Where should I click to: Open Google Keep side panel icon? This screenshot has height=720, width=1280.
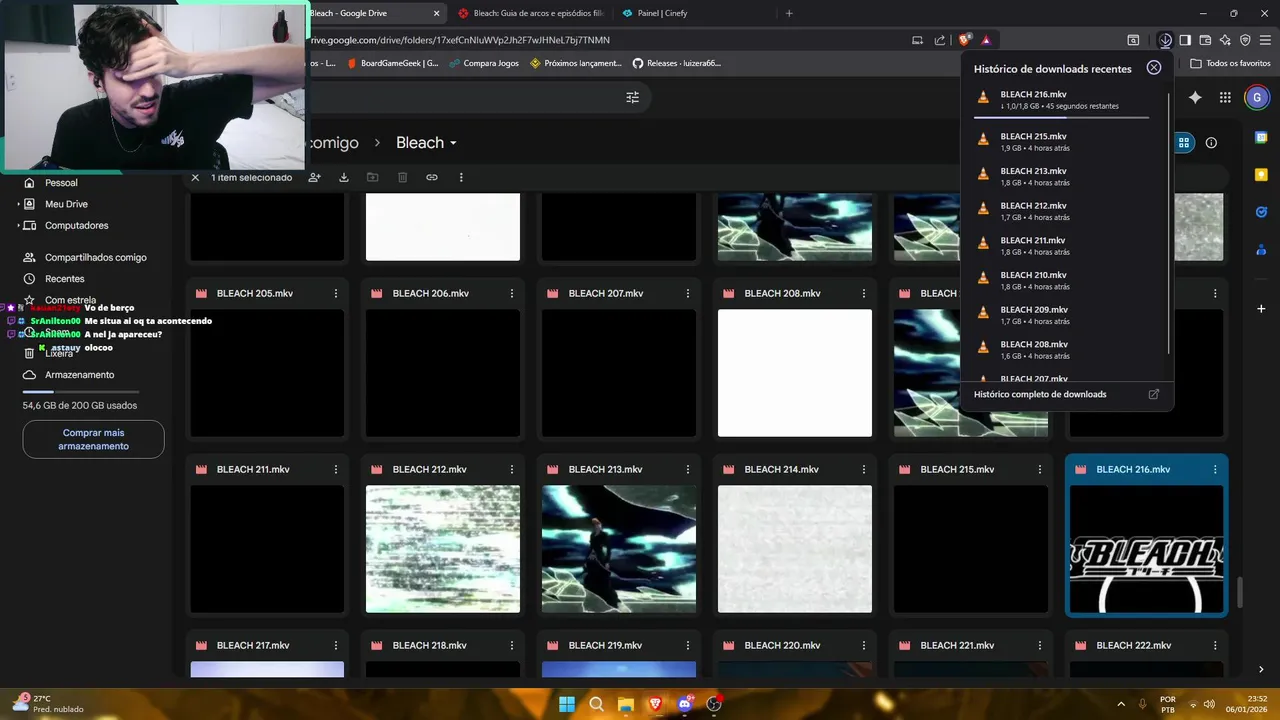pos(1261,175)
